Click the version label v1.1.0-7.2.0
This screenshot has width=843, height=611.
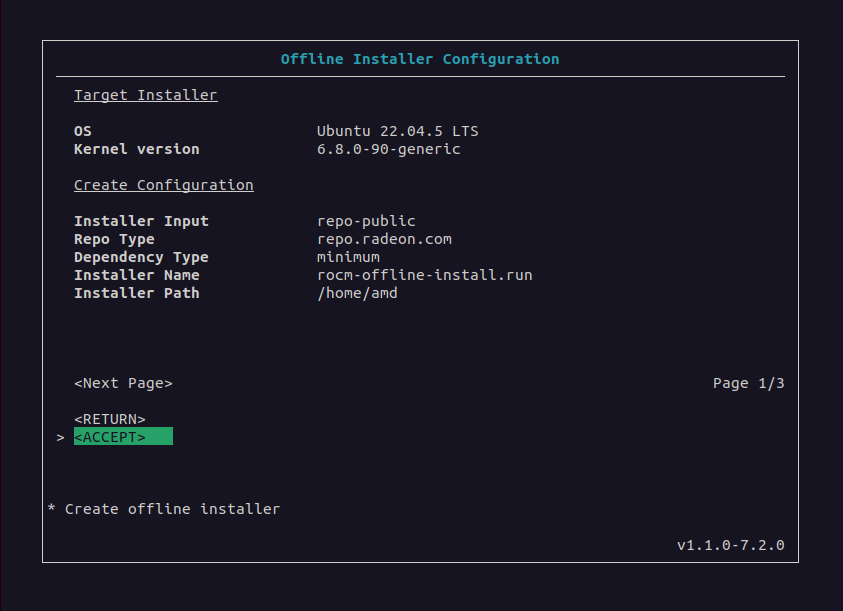730,545
